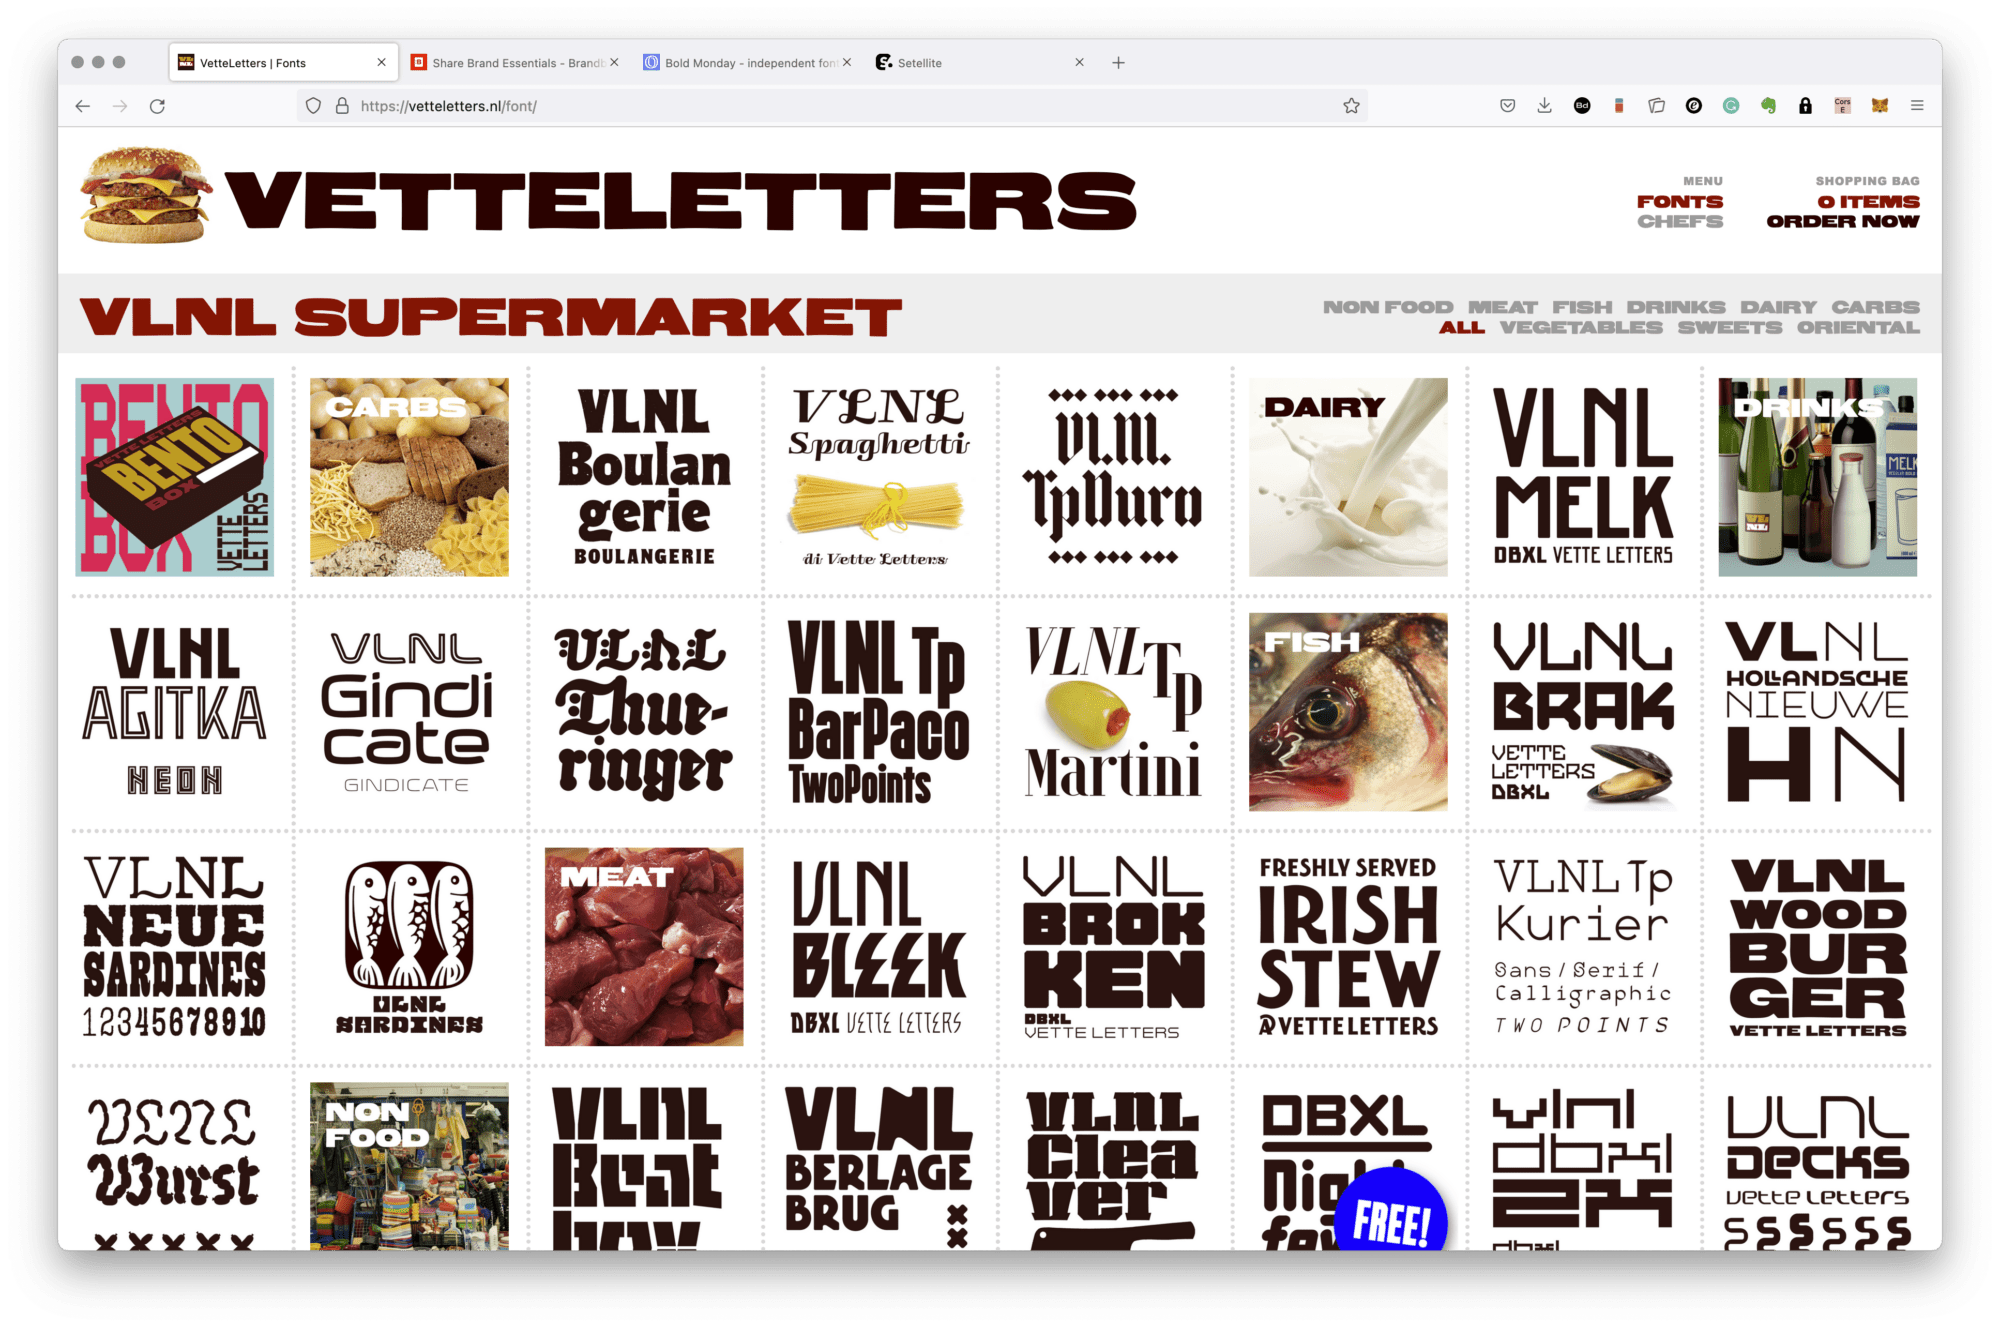Select the MEAT category filter
Image resolution: width=2000 pixels, height=1327 pixels.
[1502, 308]
